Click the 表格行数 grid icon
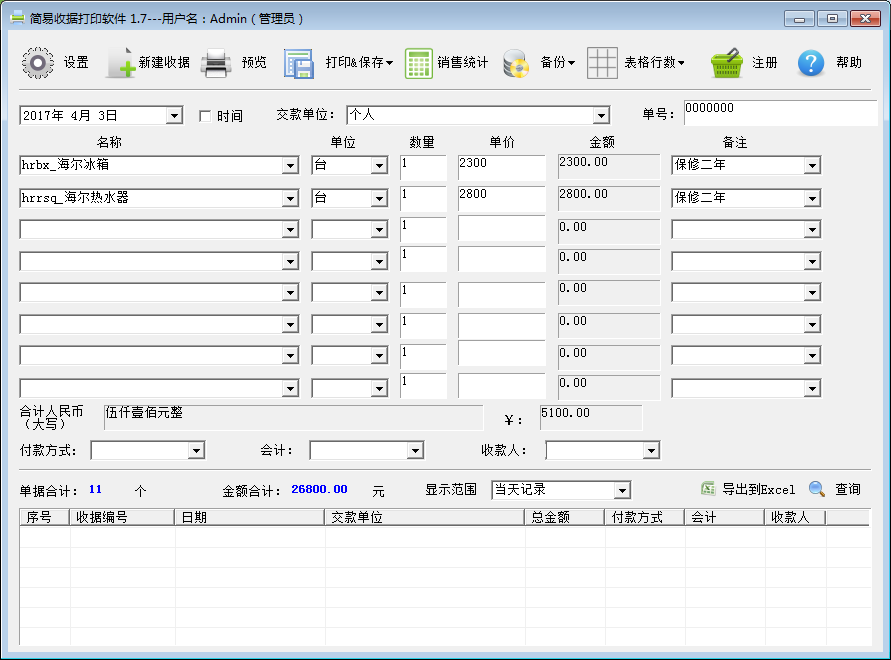891x660 pixels. pos(602,63)
